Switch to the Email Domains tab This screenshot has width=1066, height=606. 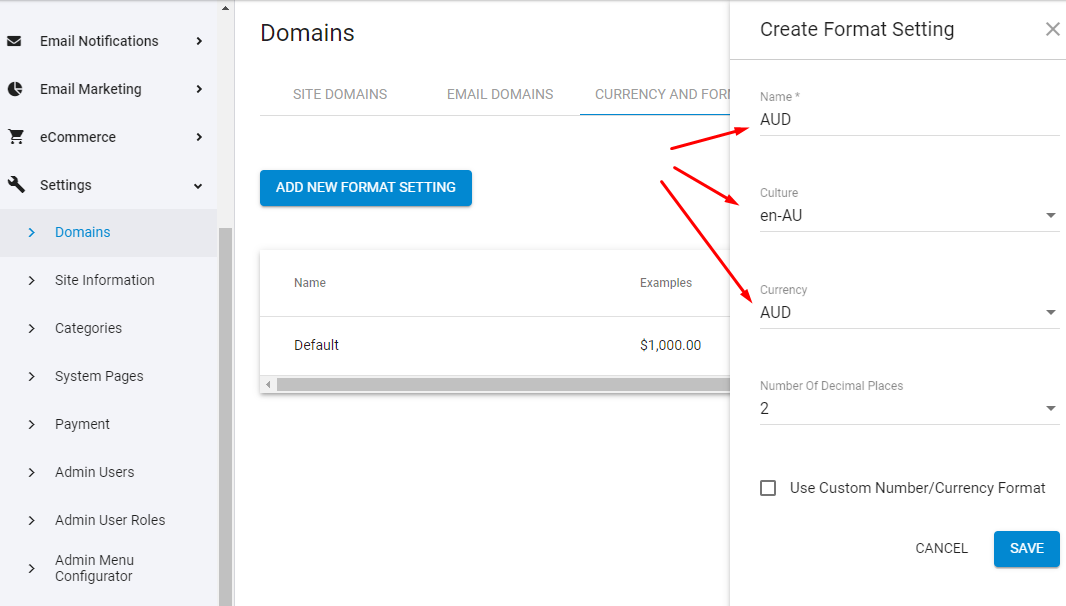[500, 94]
